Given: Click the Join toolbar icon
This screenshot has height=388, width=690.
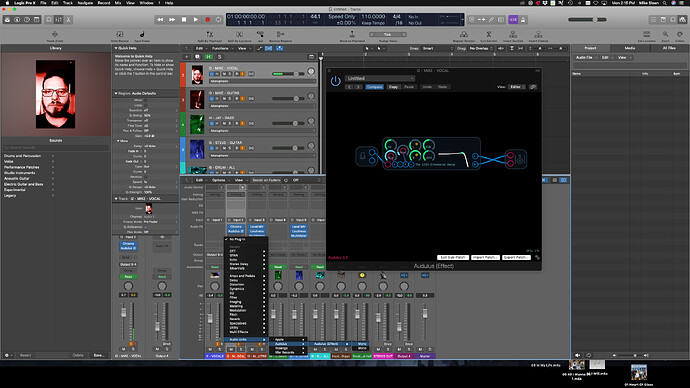Looking at the screenshot, I should point(260,34).
